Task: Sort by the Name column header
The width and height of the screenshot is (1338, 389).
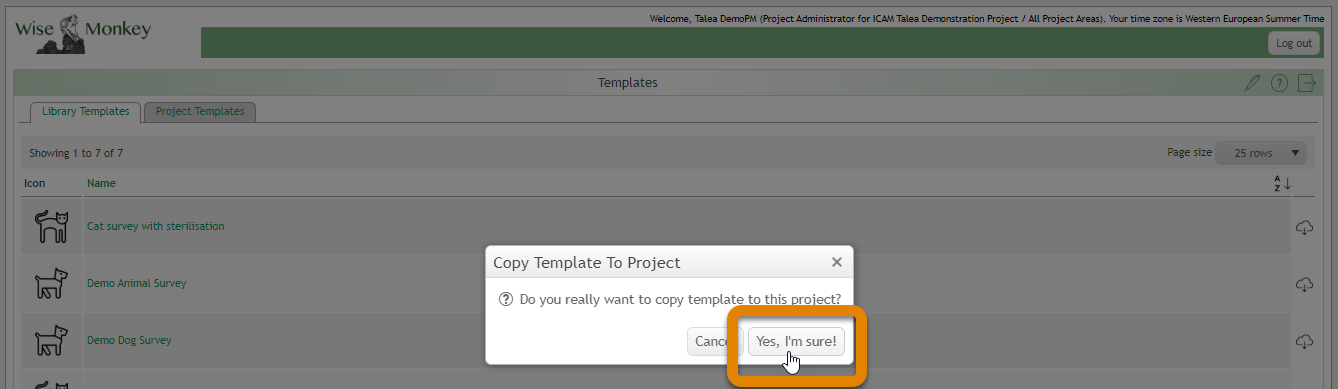Action: tap(101, 184)
